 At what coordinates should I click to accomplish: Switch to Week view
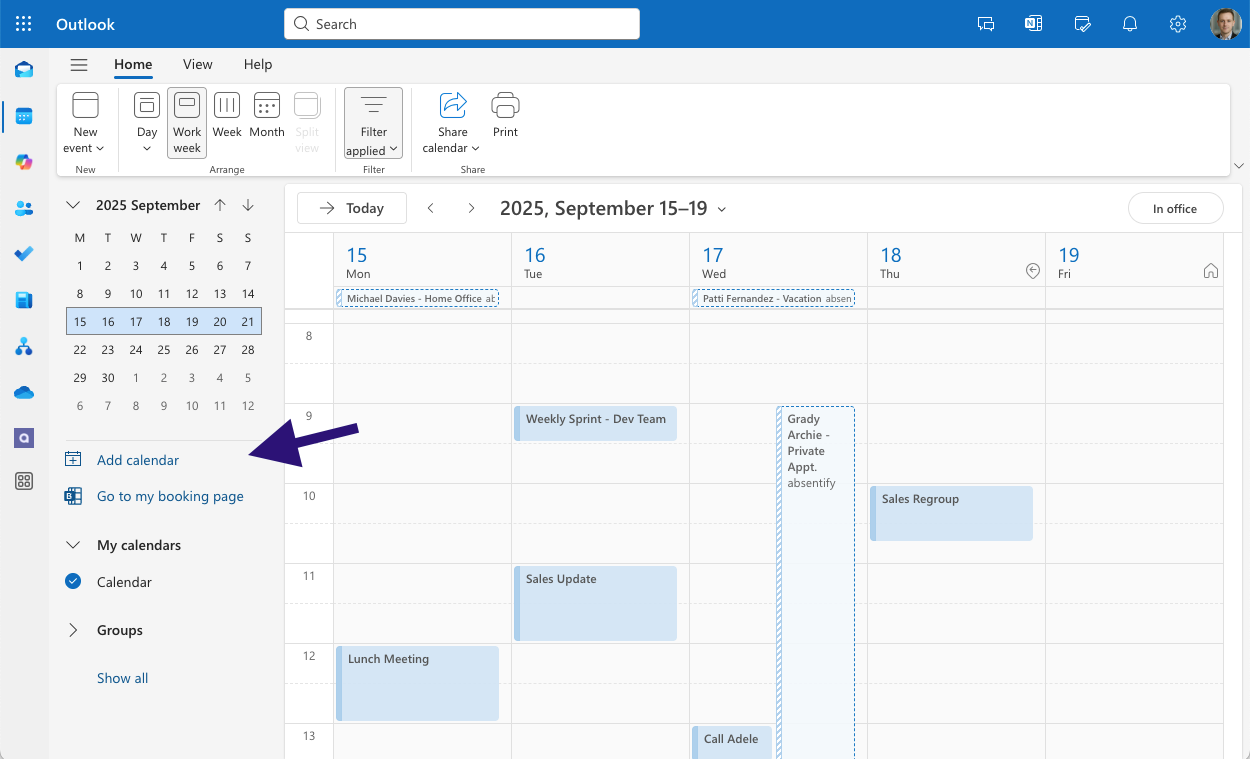pyautogui.click(x=227, y=115)
